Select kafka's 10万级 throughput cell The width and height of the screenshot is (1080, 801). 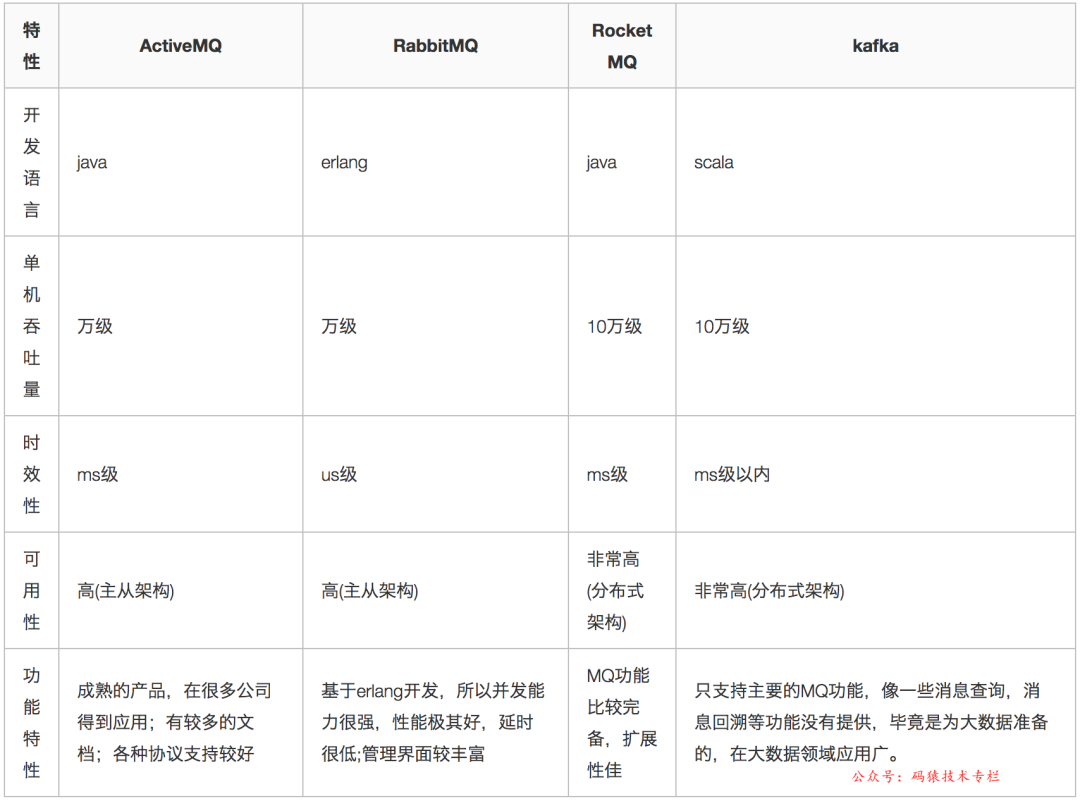(722, 326)
